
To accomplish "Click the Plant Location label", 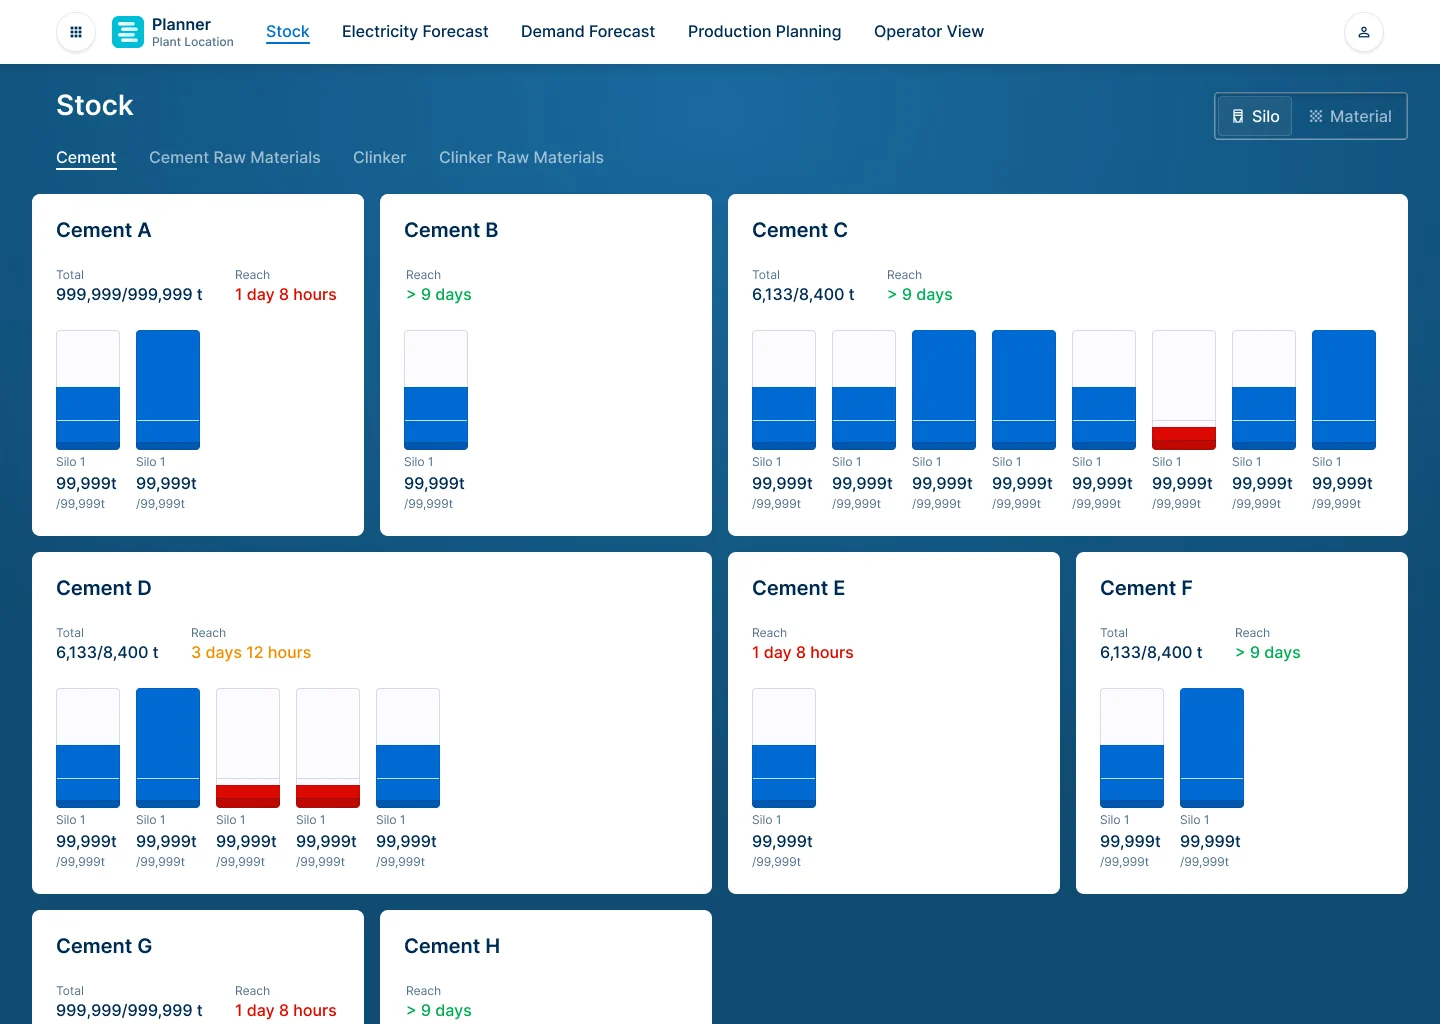I will (x=193, y=42).
